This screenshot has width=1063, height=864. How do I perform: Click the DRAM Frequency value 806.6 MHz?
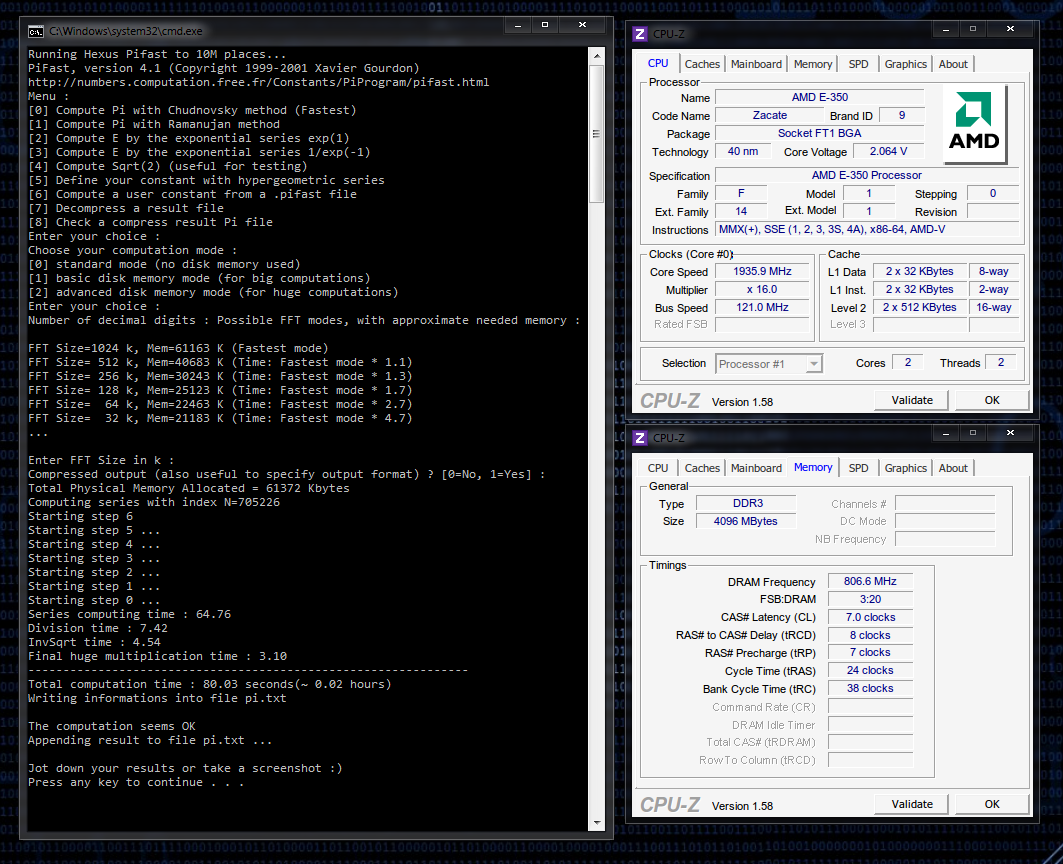870,581
